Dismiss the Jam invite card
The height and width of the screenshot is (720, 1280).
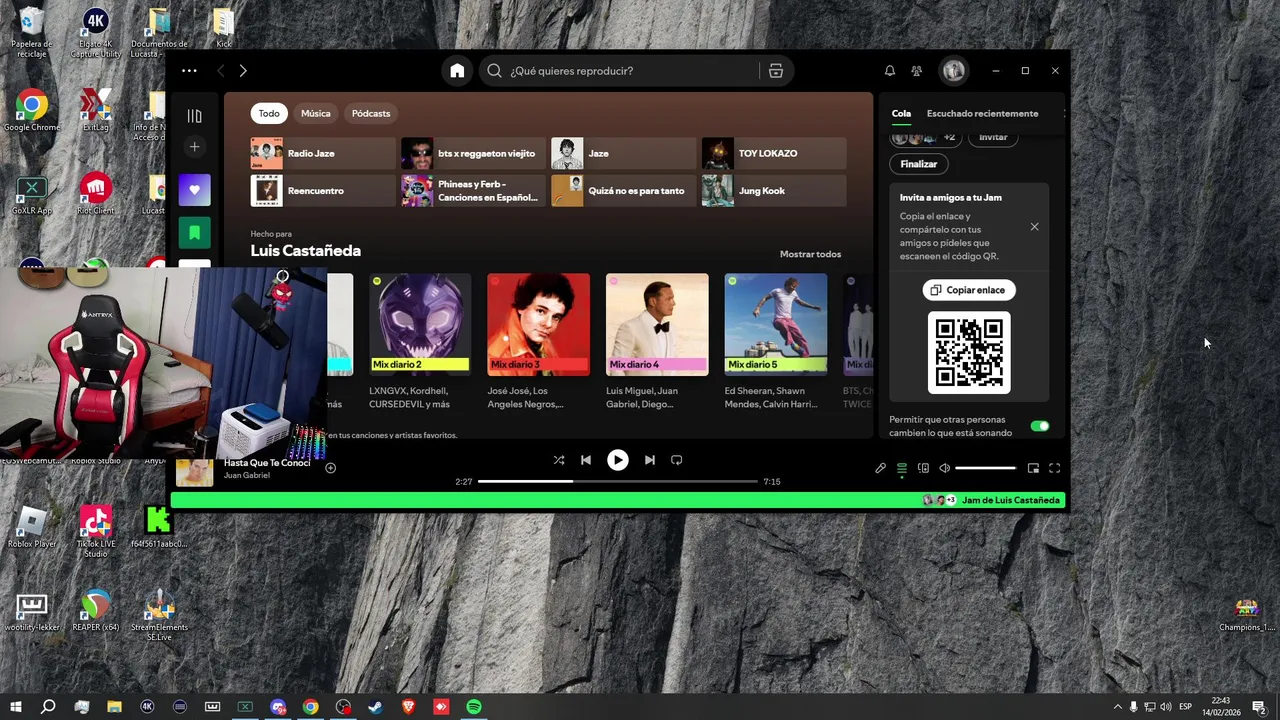[1034, 227]
